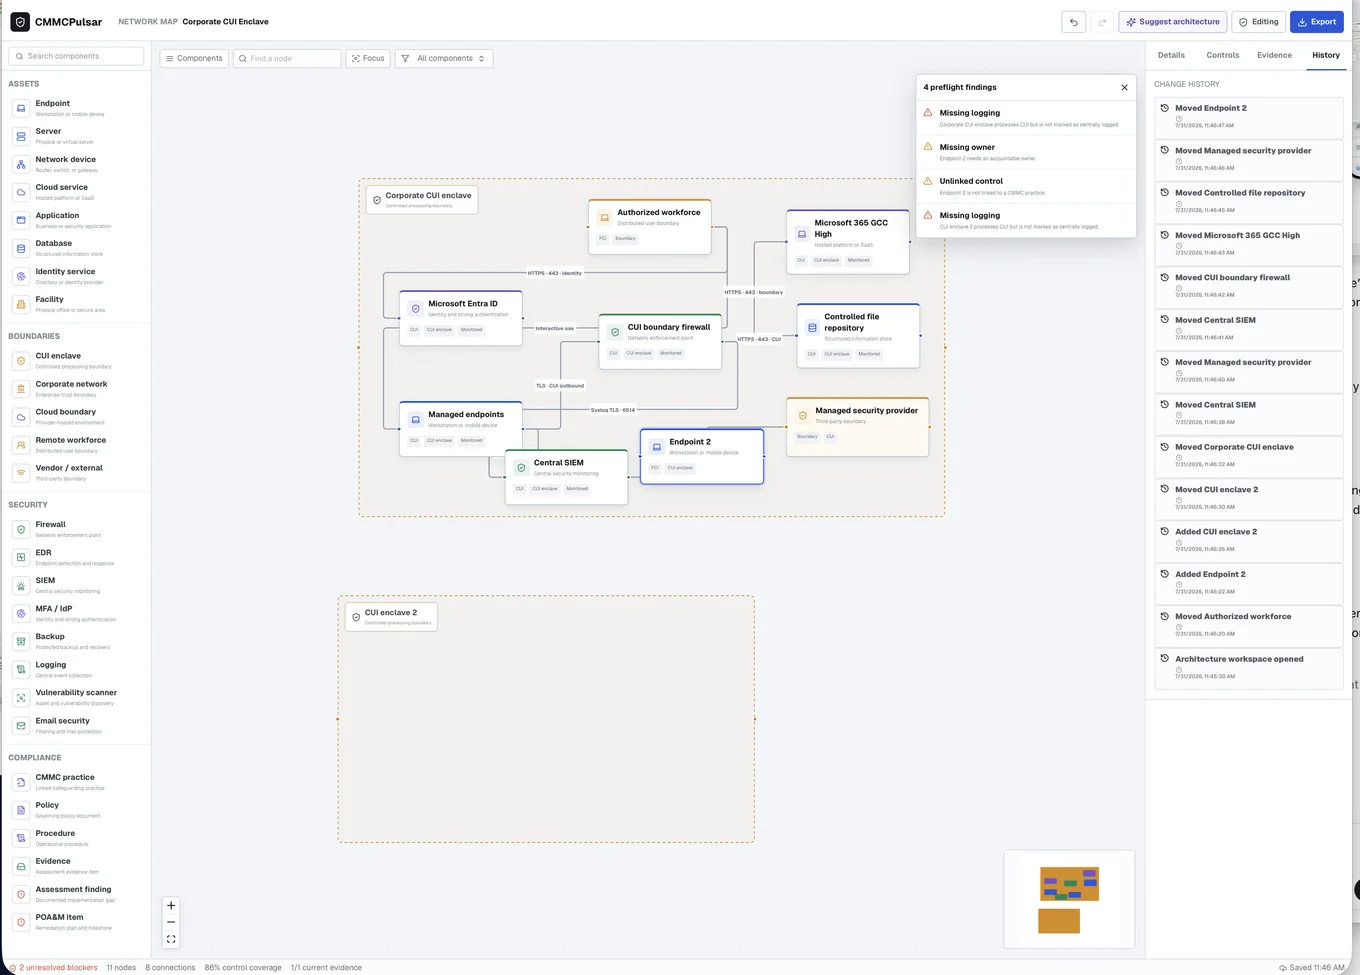
Task: Click the Export button
Action: tap(1316, 22)
